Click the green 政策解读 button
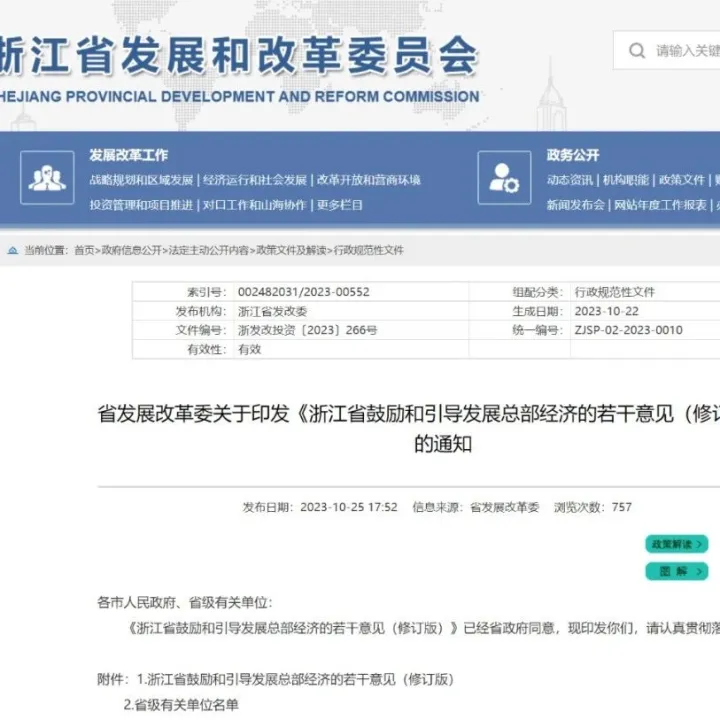The image size is (720, 720). (676, 544)
